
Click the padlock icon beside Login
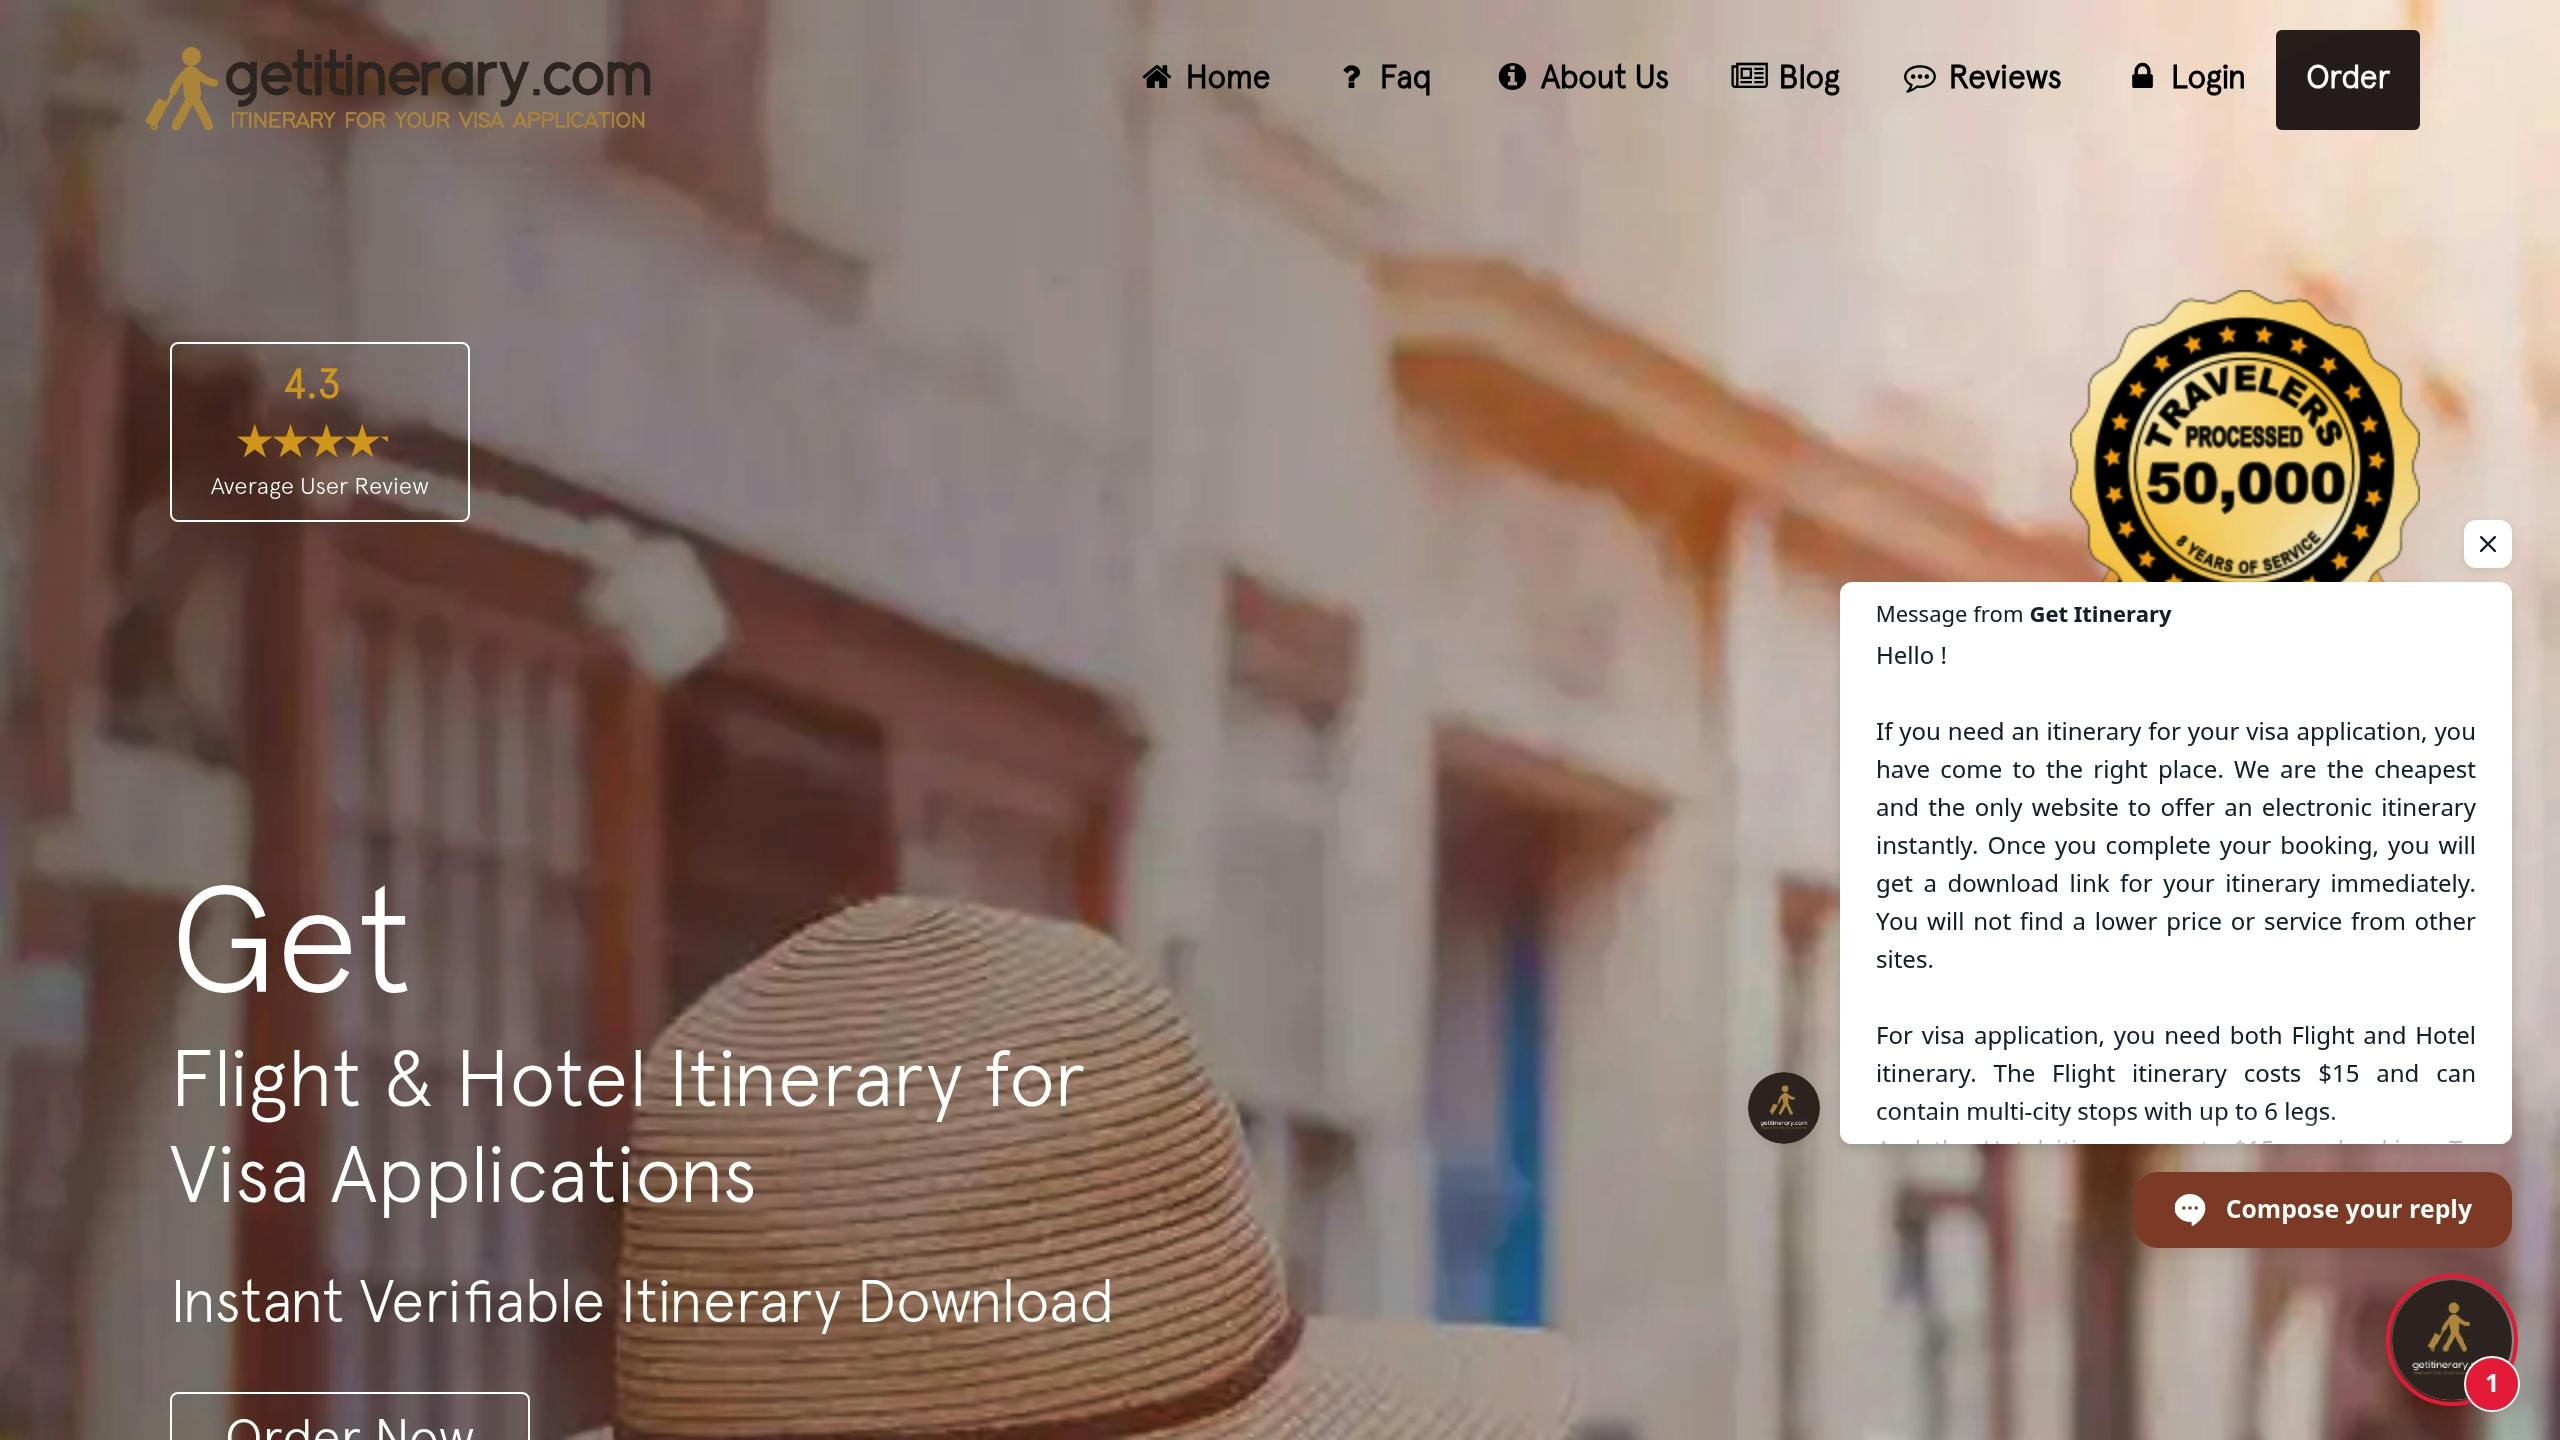click(x=2142, y=76)
